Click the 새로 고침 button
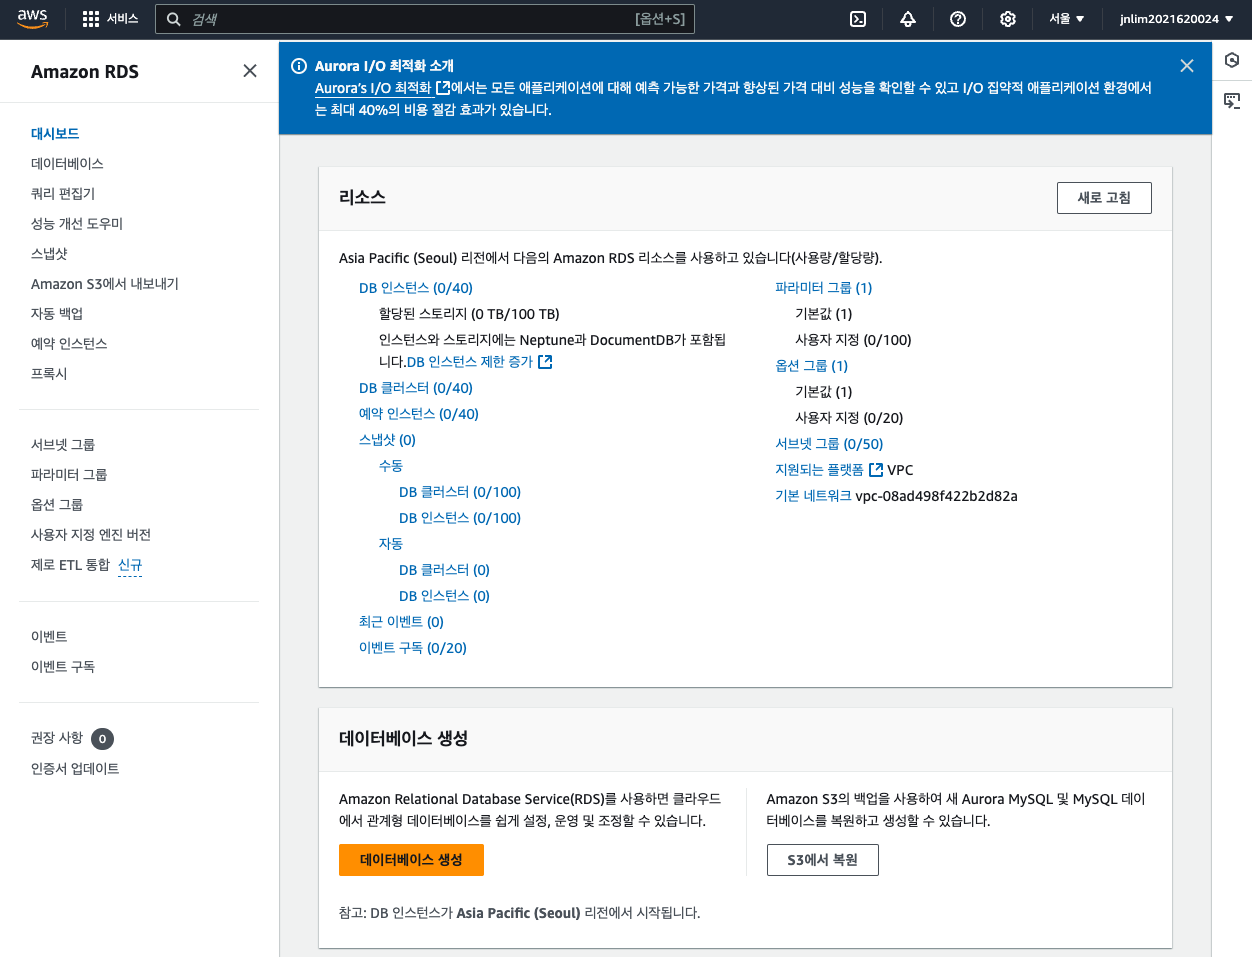1252x957 pixels. tap(1104, 198)
